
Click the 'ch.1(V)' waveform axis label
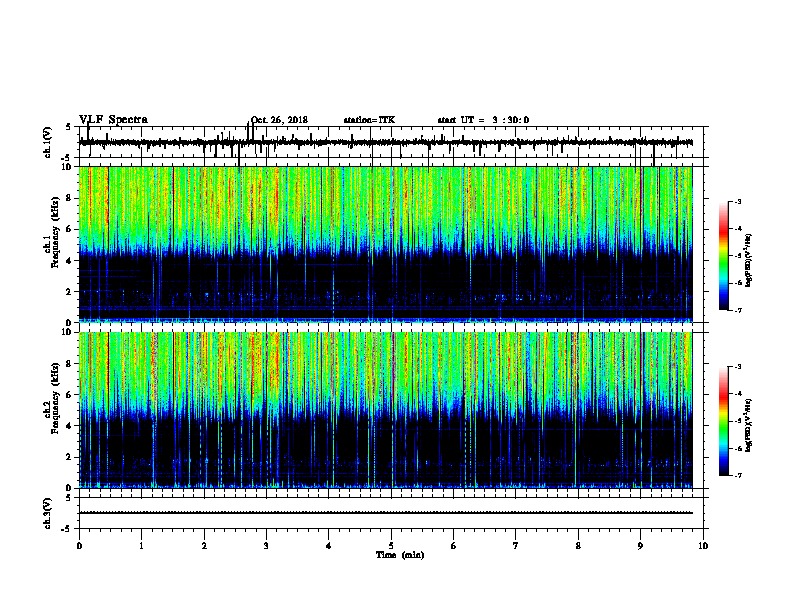pos(48,142)
